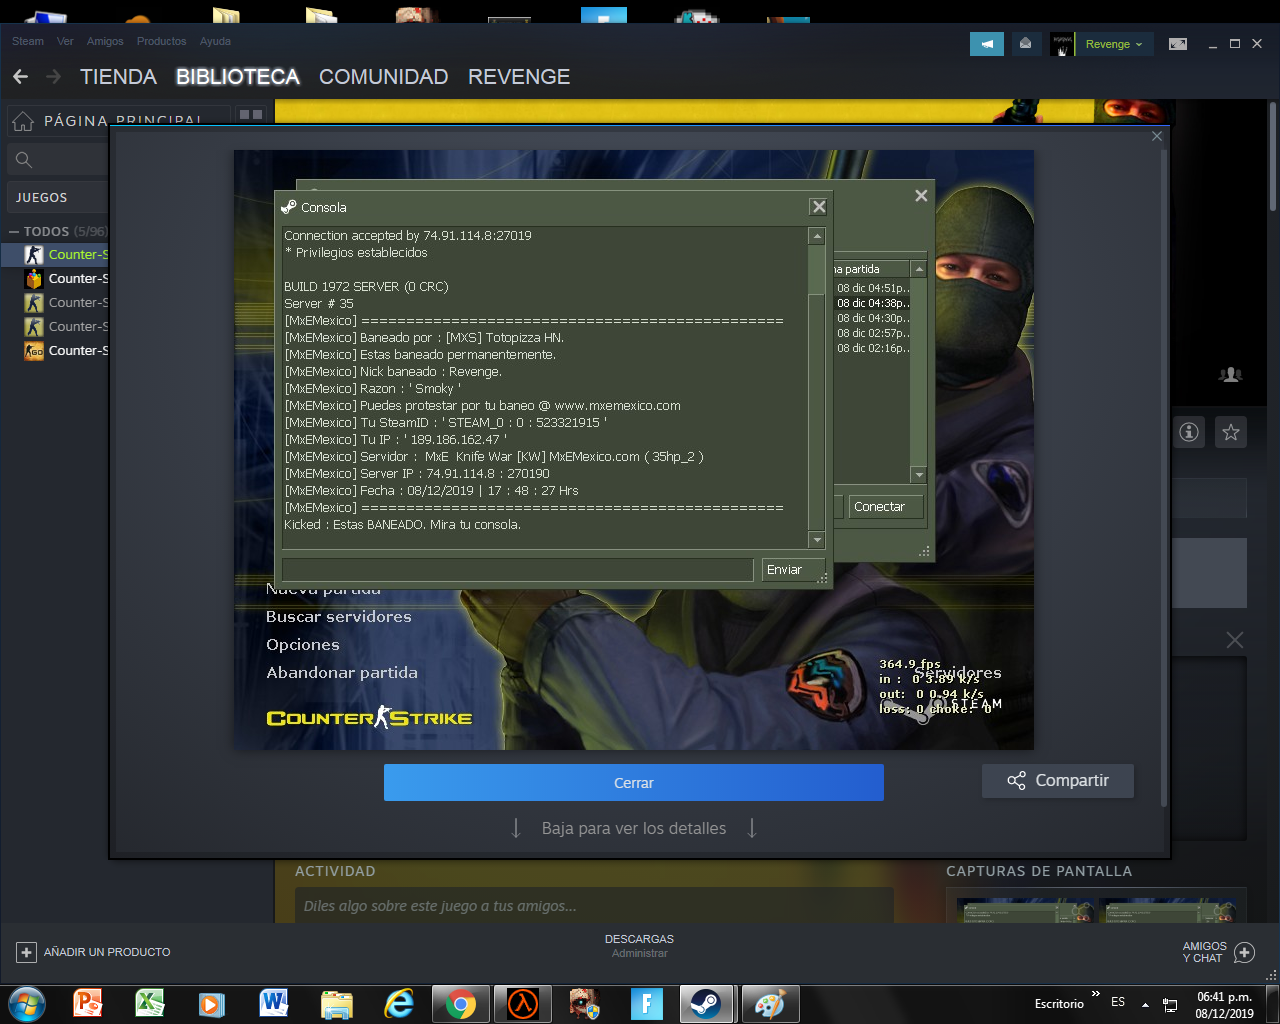This screenshot has height=1024, width=1280.
Task: Click Escritorio toolbar in taskbar
Action: pos(1059,1004)
